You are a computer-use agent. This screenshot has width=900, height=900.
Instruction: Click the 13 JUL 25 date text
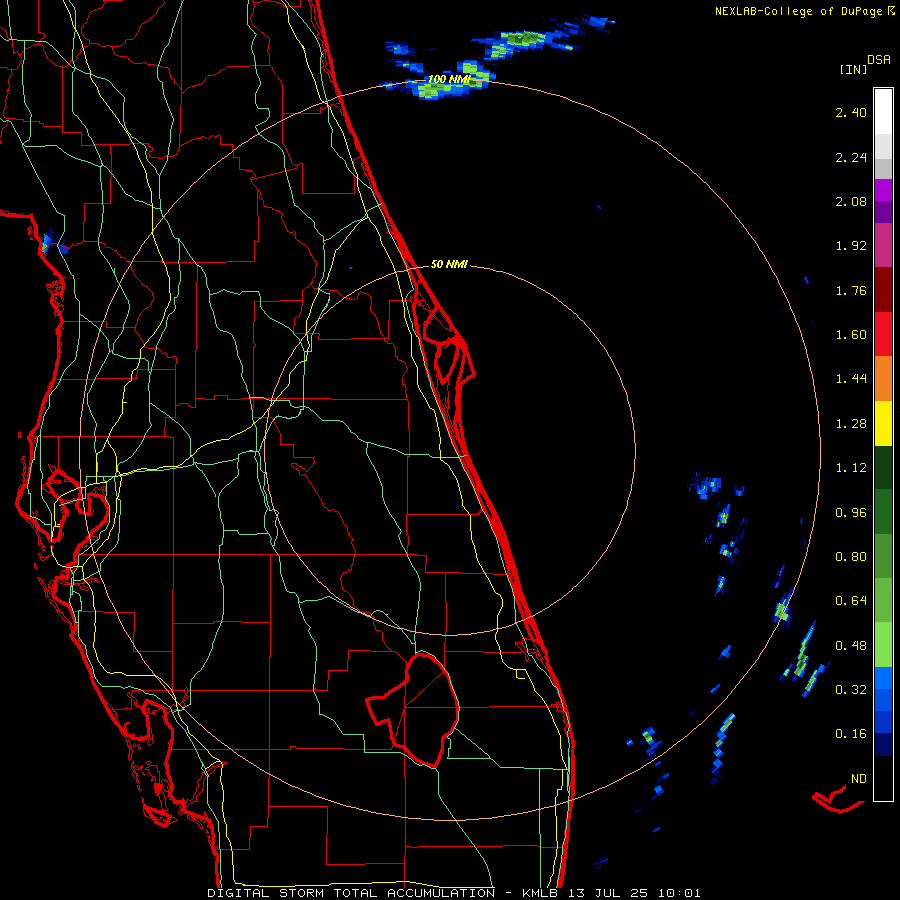pyautogui.click(x=609, y=893)
